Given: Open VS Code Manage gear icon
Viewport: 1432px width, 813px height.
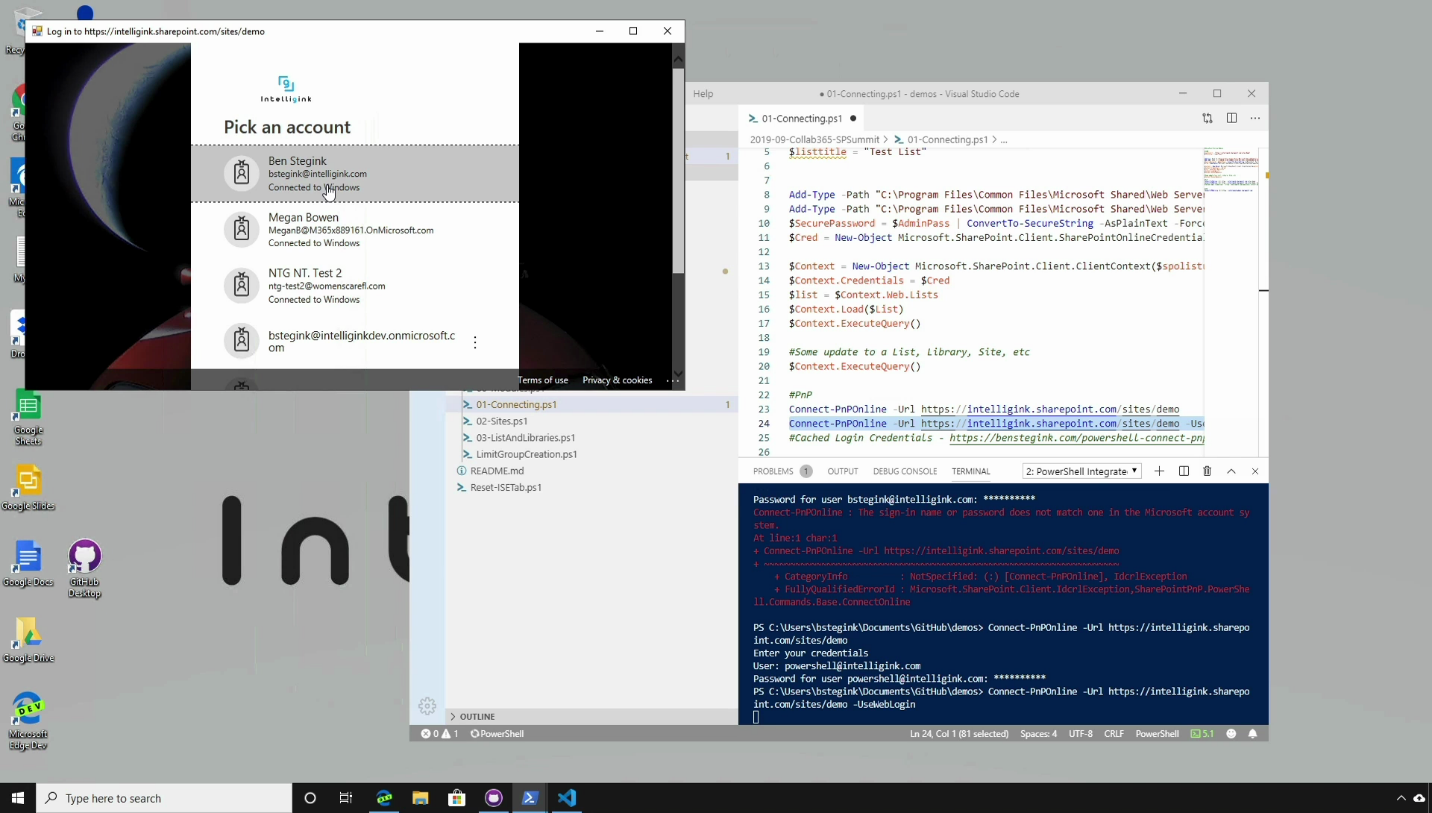Looking at the screenshot, I should [427, 706].
